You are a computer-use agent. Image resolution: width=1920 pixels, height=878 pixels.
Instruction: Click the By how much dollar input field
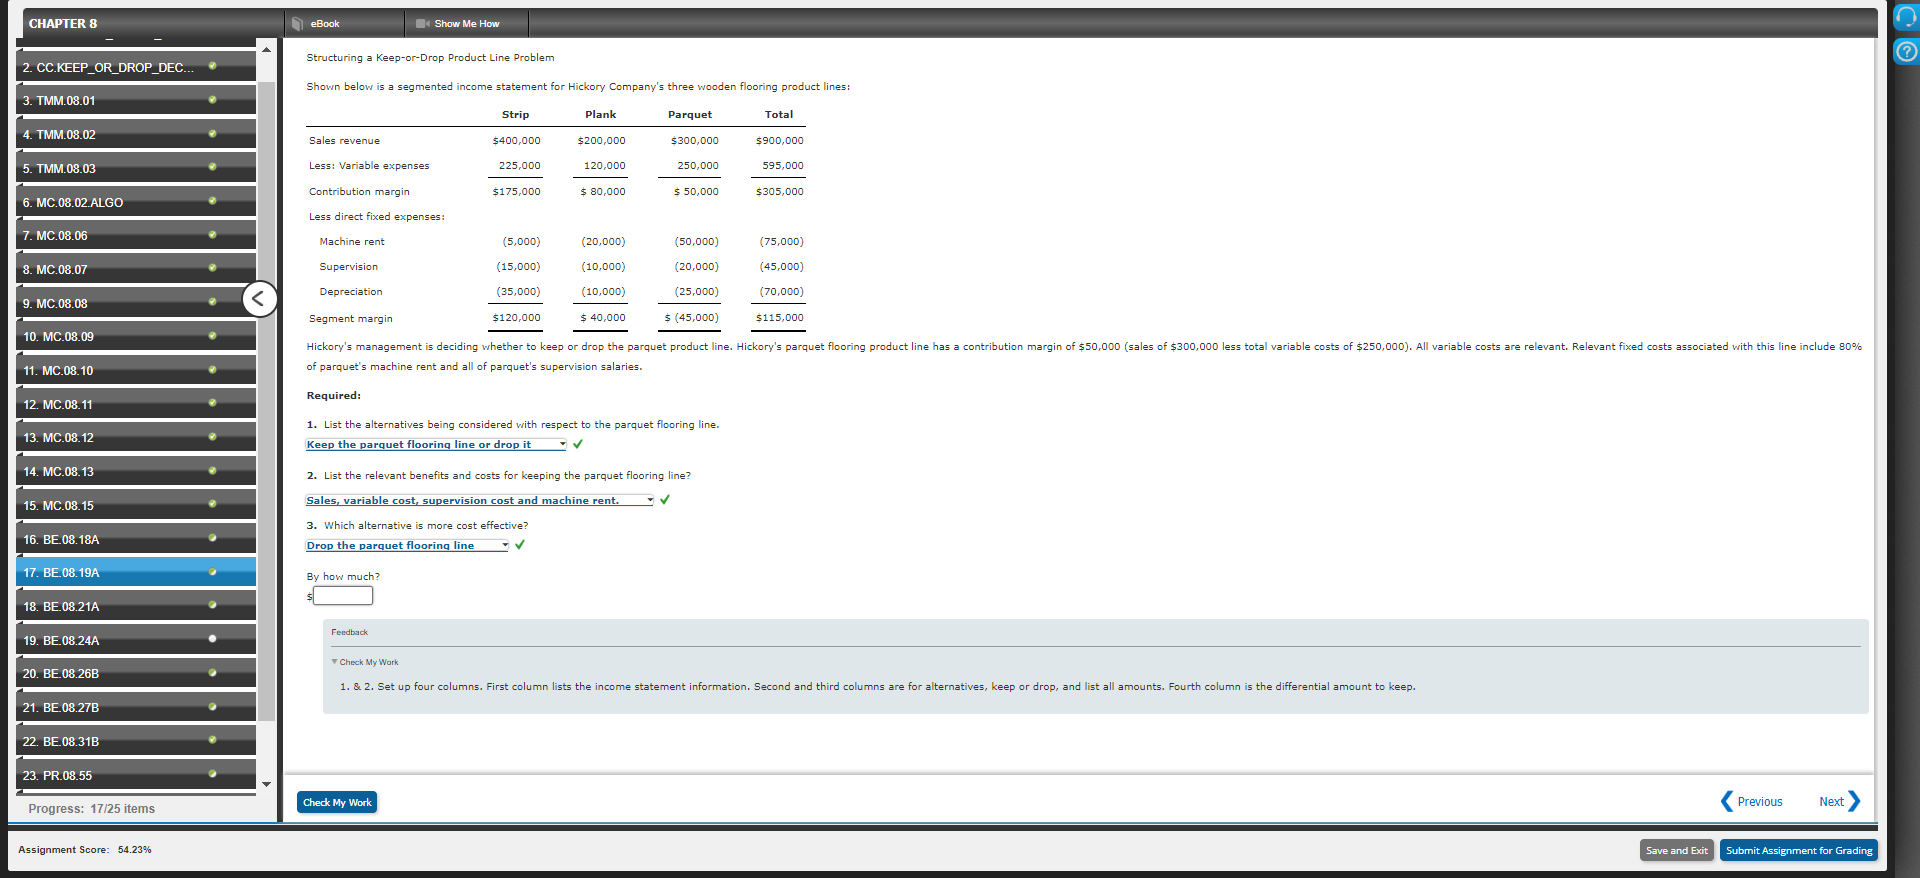tap(343, 595)
